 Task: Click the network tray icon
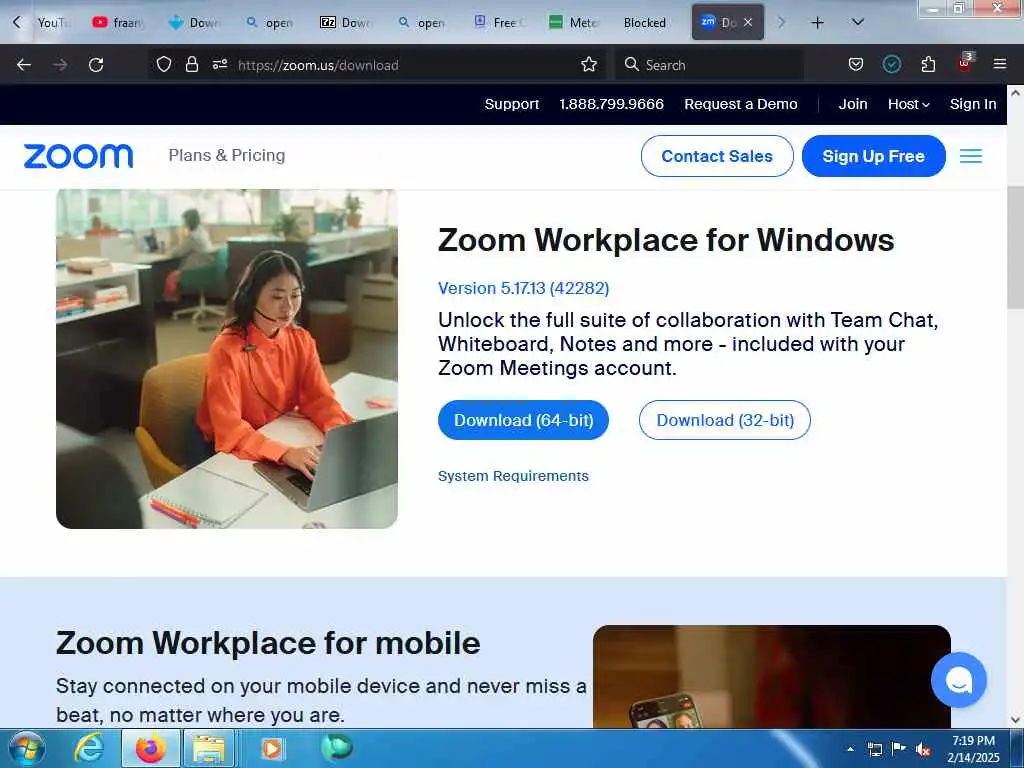point(874,749)
